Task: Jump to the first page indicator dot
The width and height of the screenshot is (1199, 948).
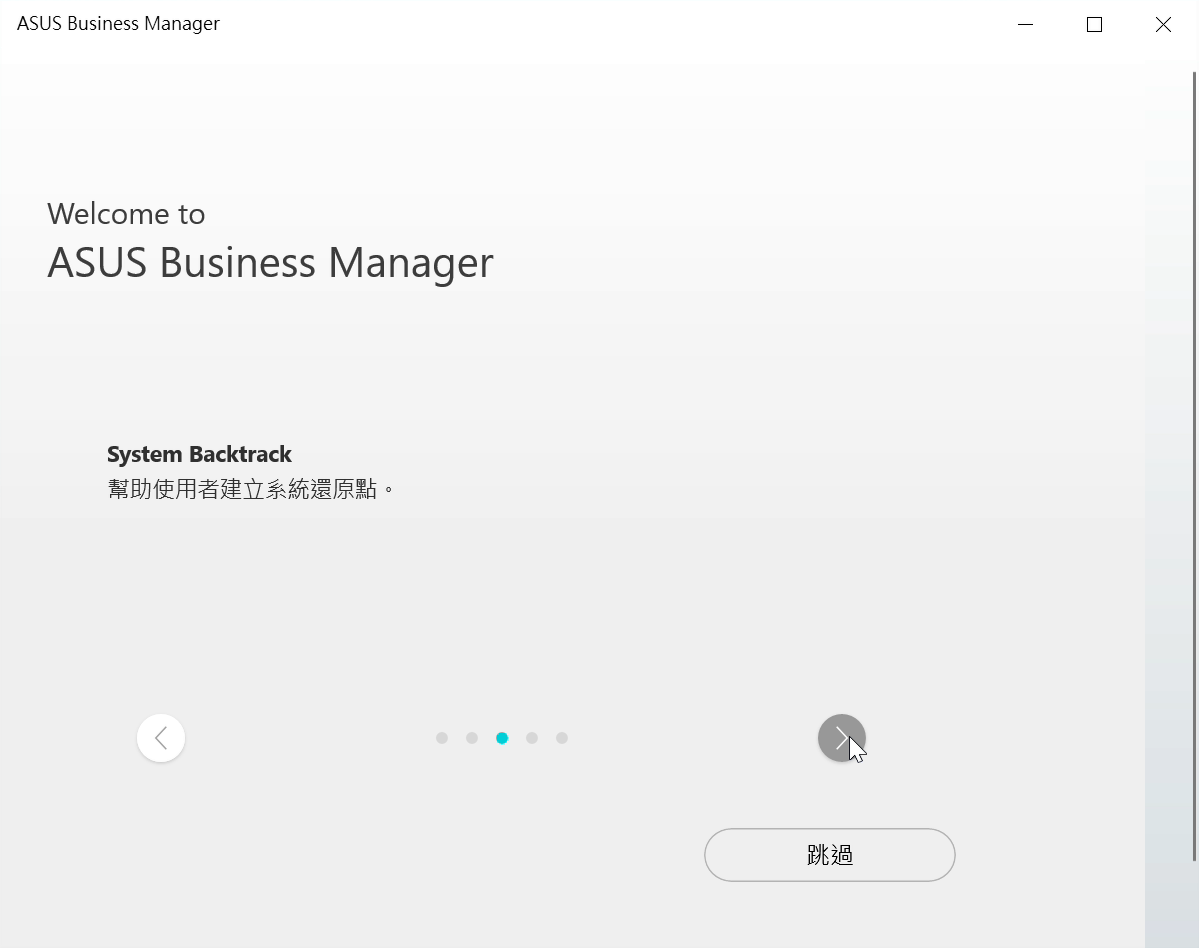Action: [x=442, y=738]
